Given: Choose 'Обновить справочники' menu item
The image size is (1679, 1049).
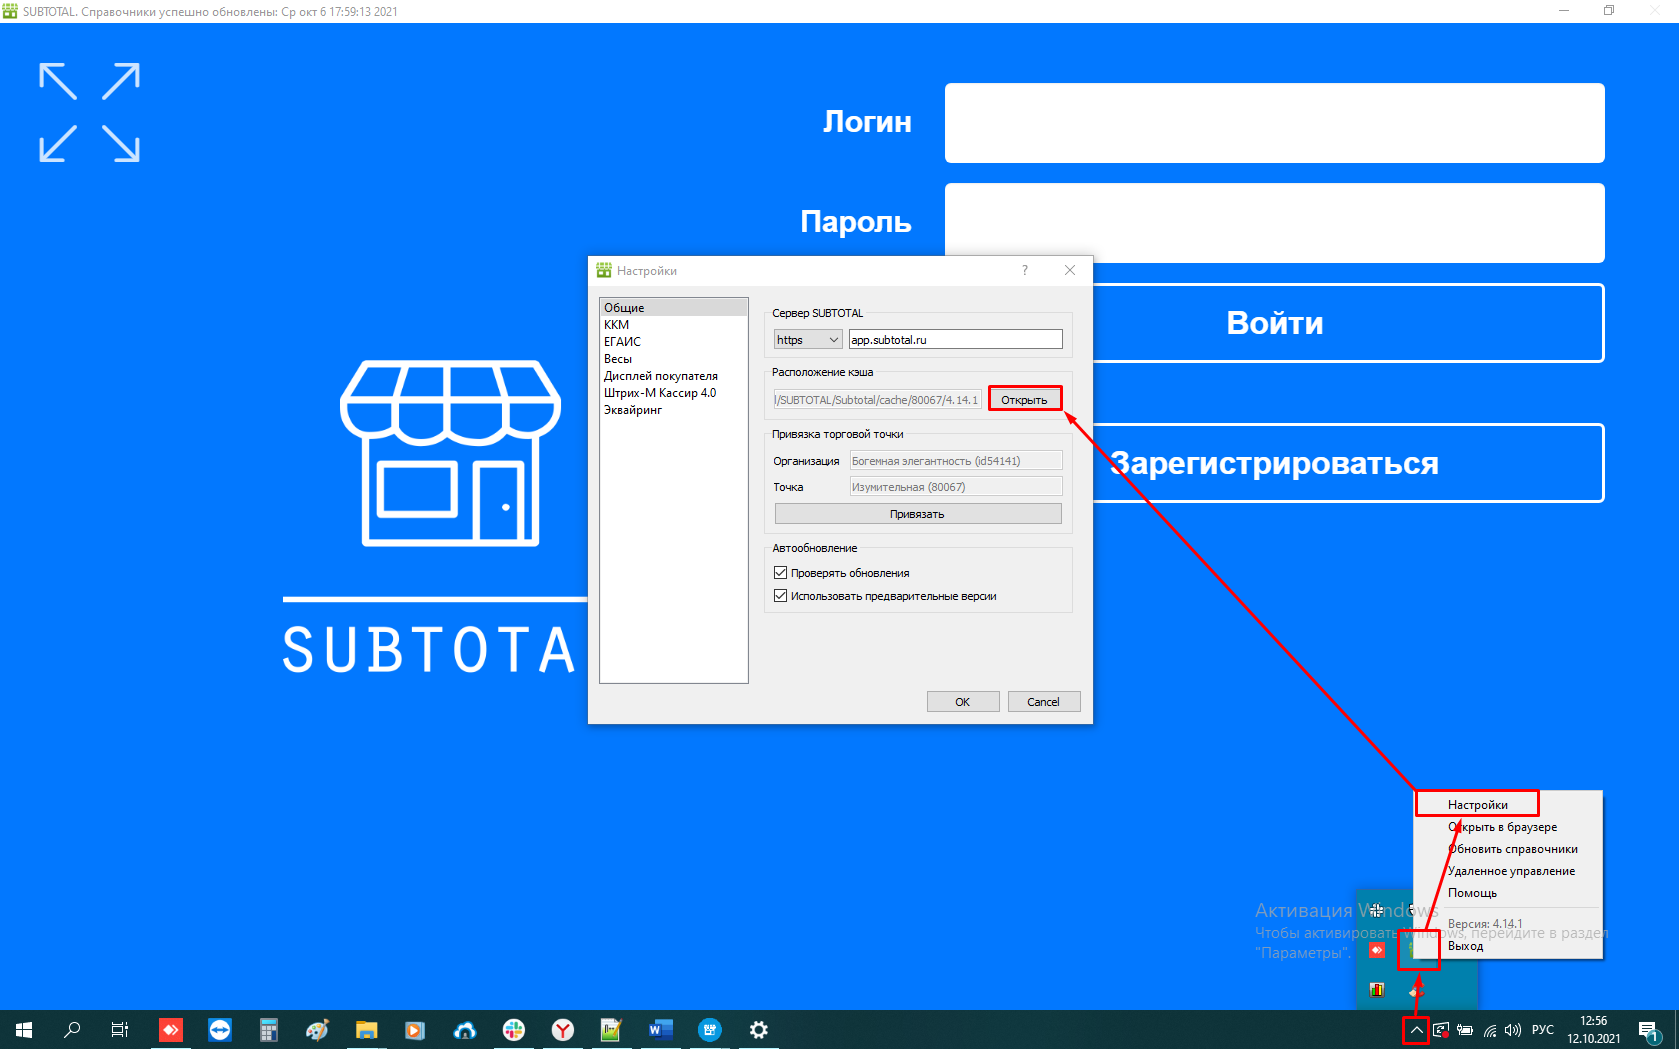Looking at the screenshot, I should click(x=1508, y=849).
